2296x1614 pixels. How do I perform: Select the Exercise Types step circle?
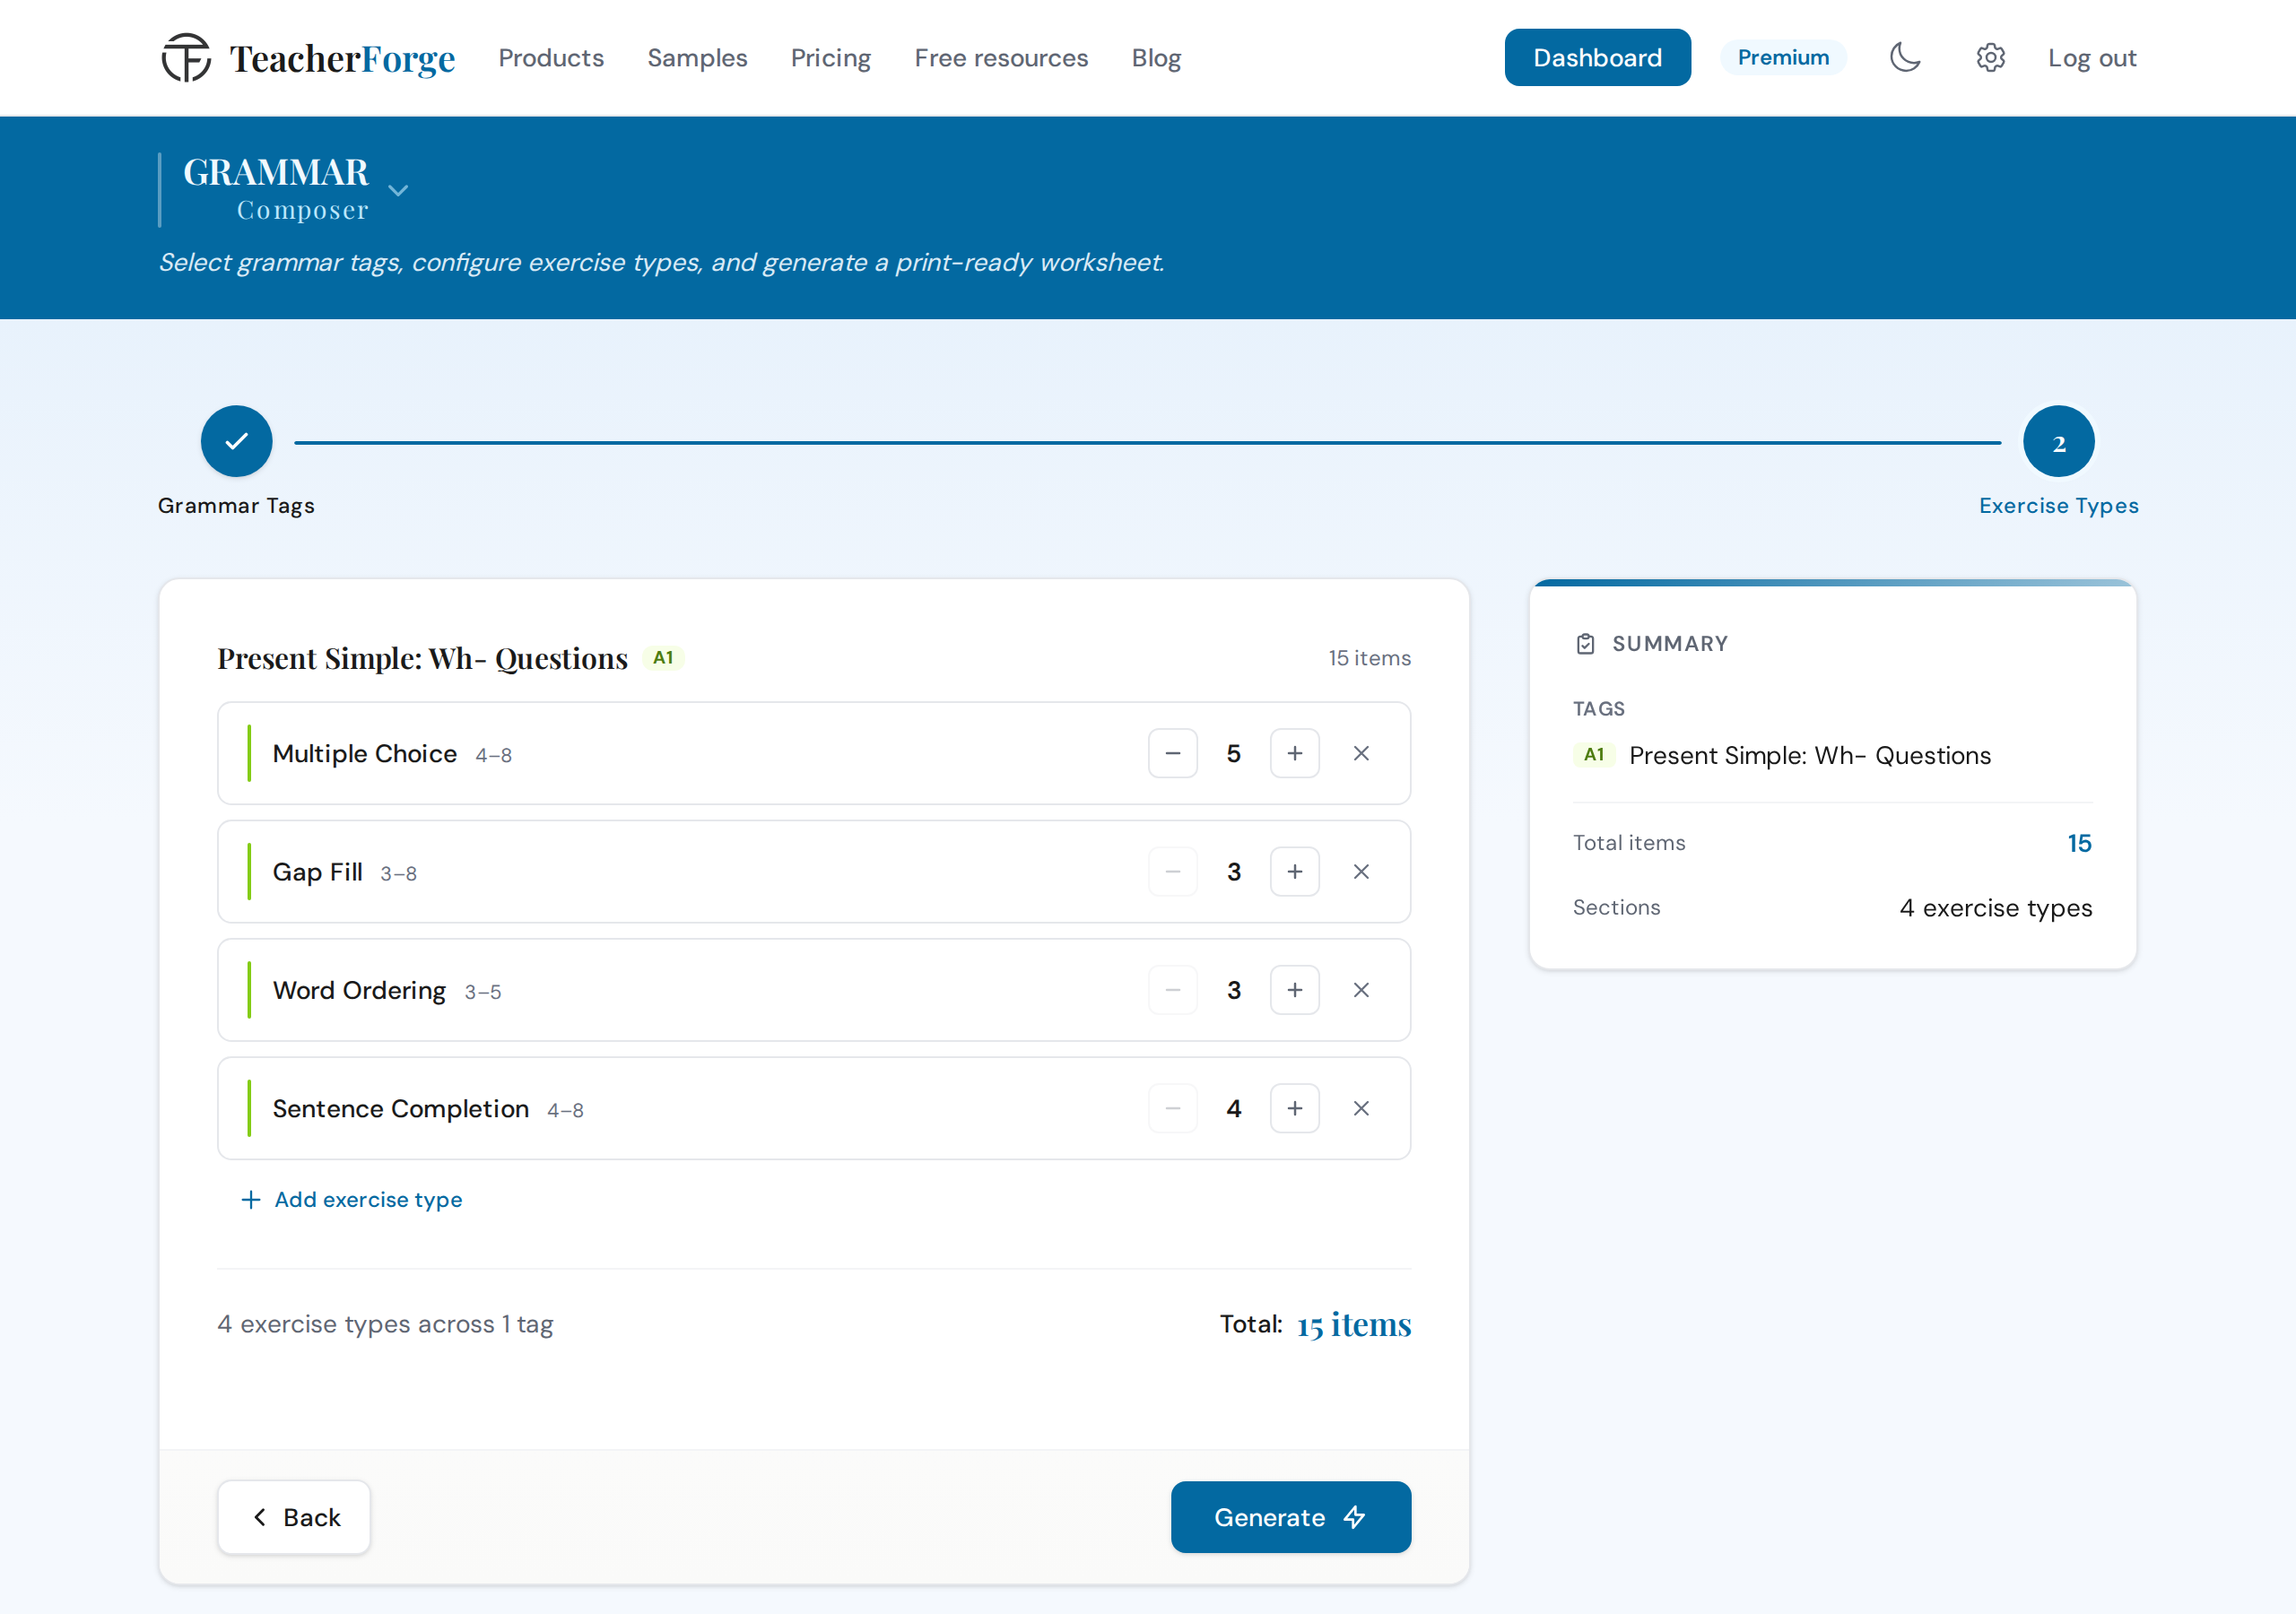point(2058,441)
